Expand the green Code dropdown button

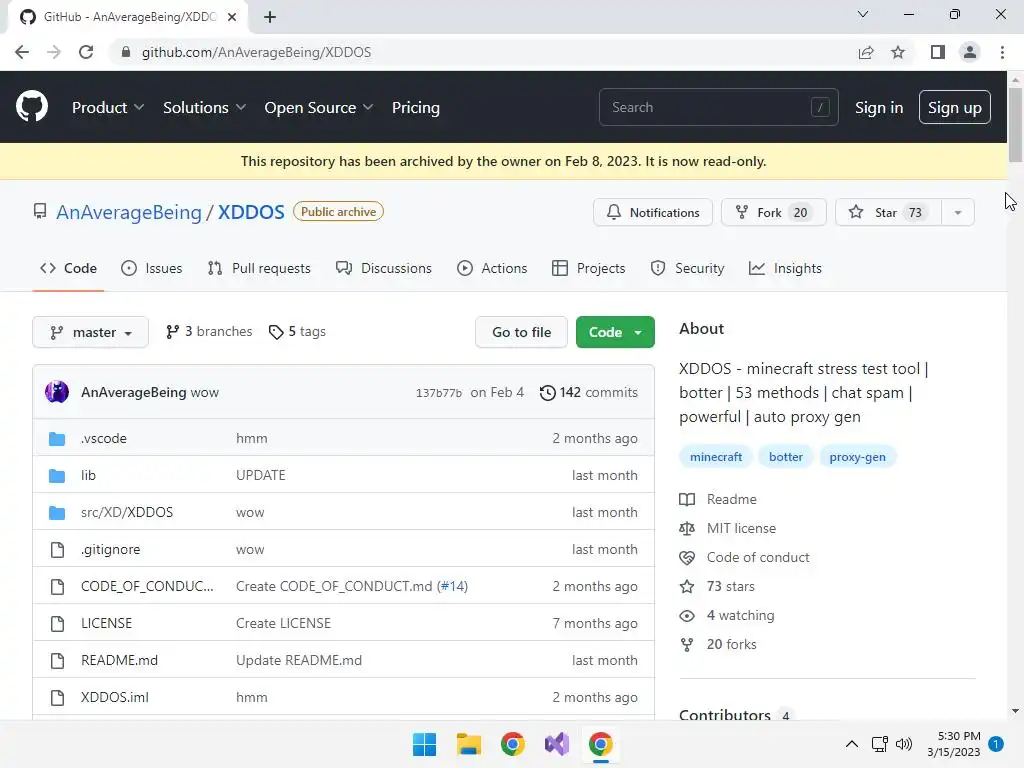tap(615, 332)
